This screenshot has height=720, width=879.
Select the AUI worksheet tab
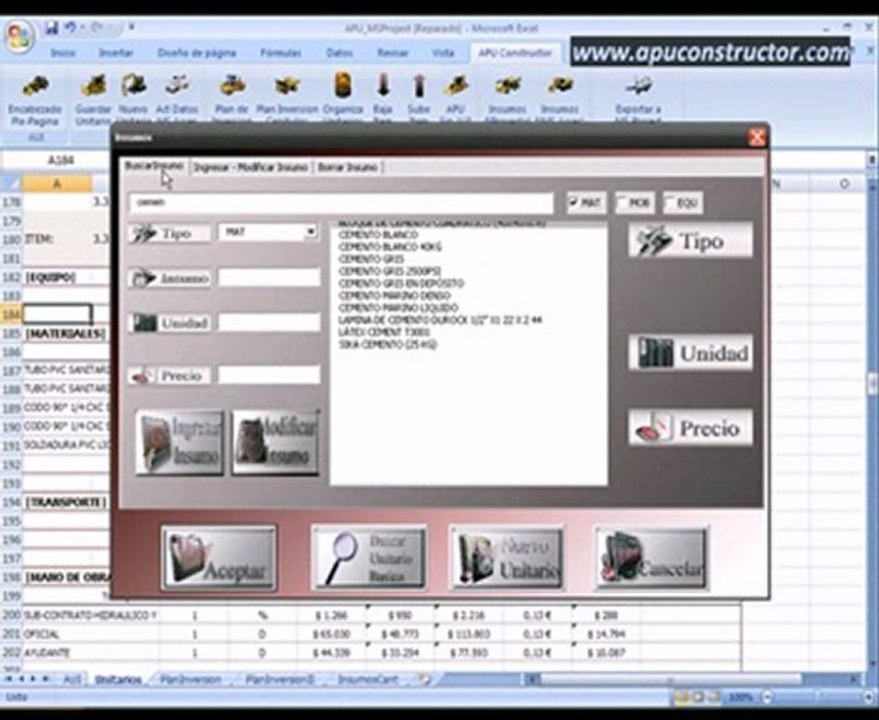pyautogui.click(x=71, y=680)
